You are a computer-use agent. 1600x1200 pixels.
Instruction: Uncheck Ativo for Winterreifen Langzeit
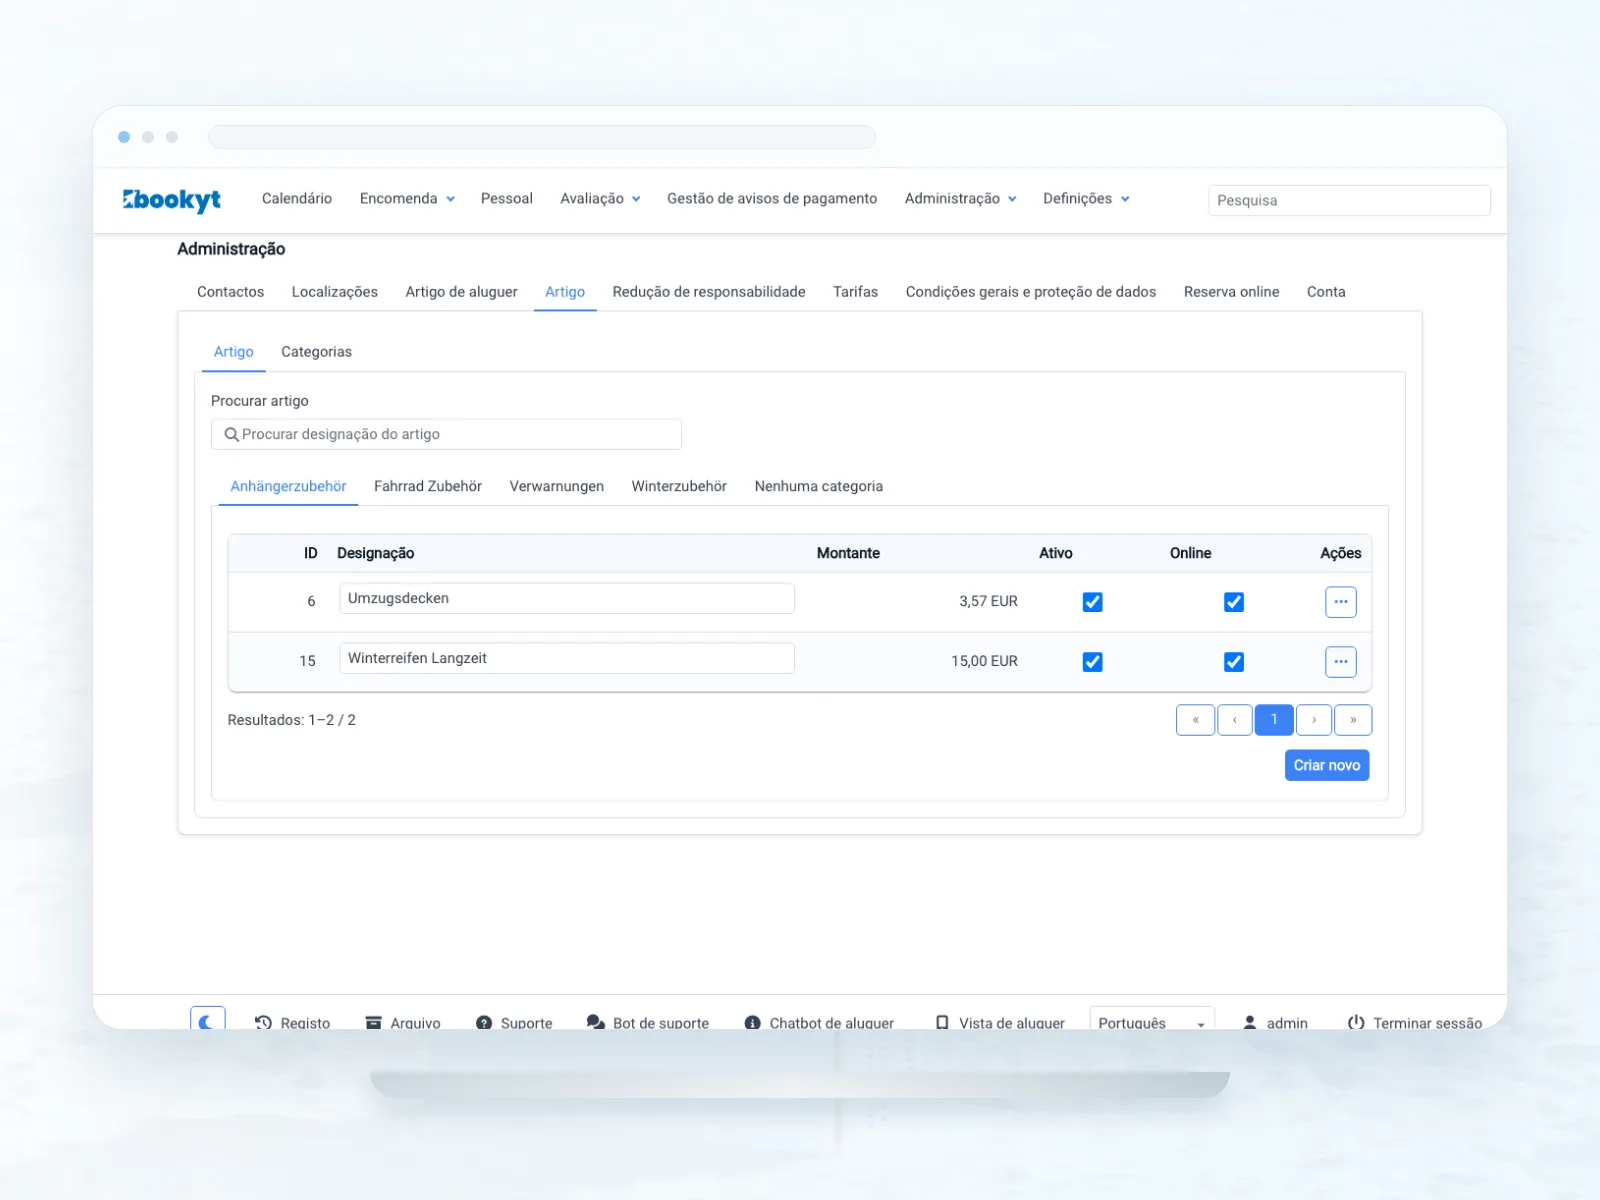click(1092, 662)
